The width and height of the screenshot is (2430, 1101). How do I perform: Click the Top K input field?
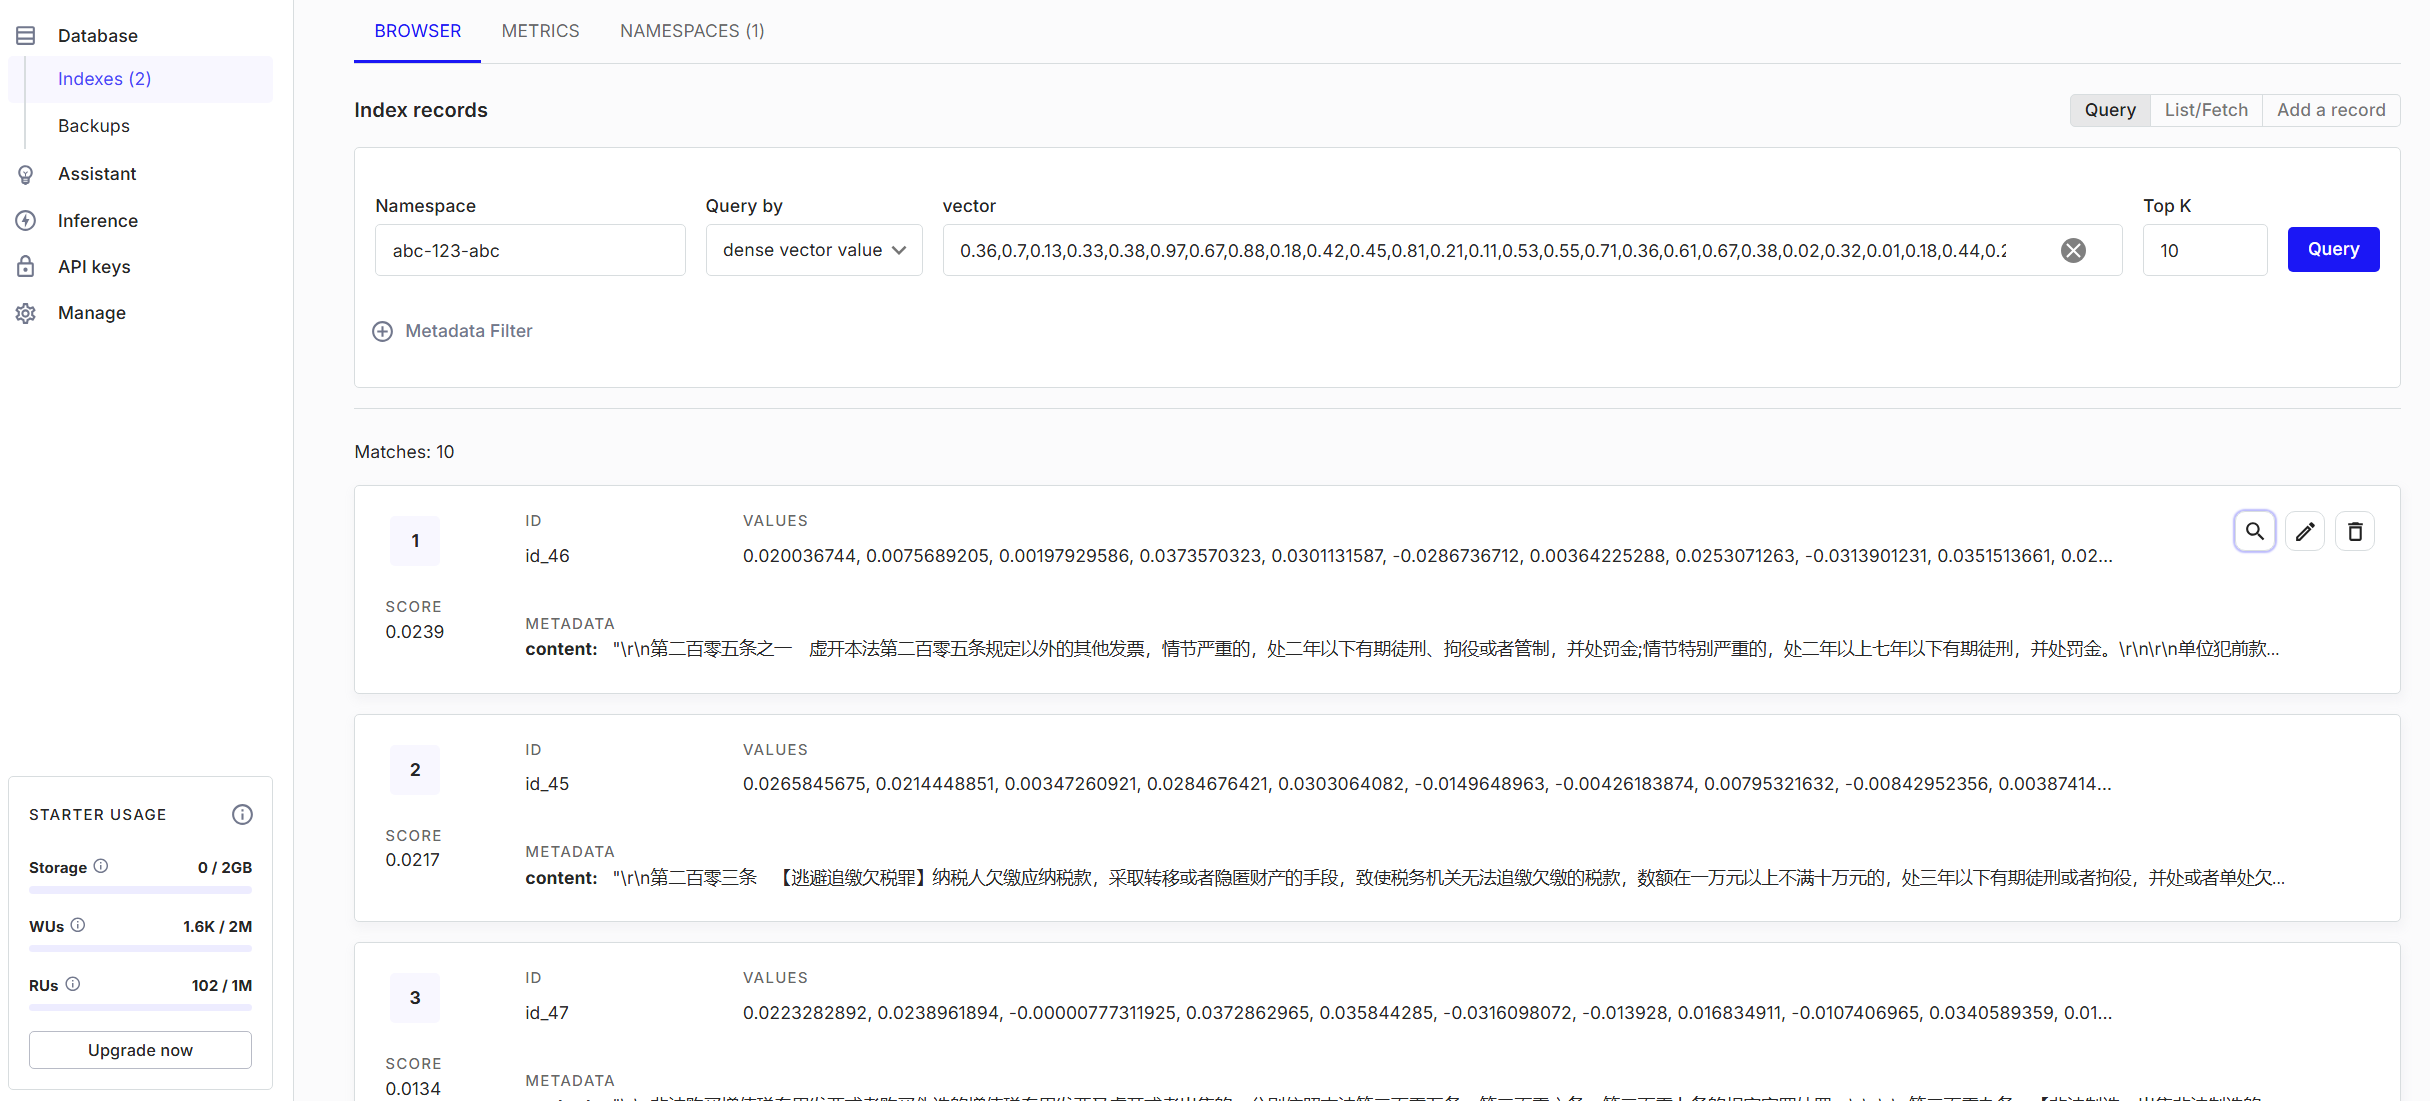(x=2203, y=250)
